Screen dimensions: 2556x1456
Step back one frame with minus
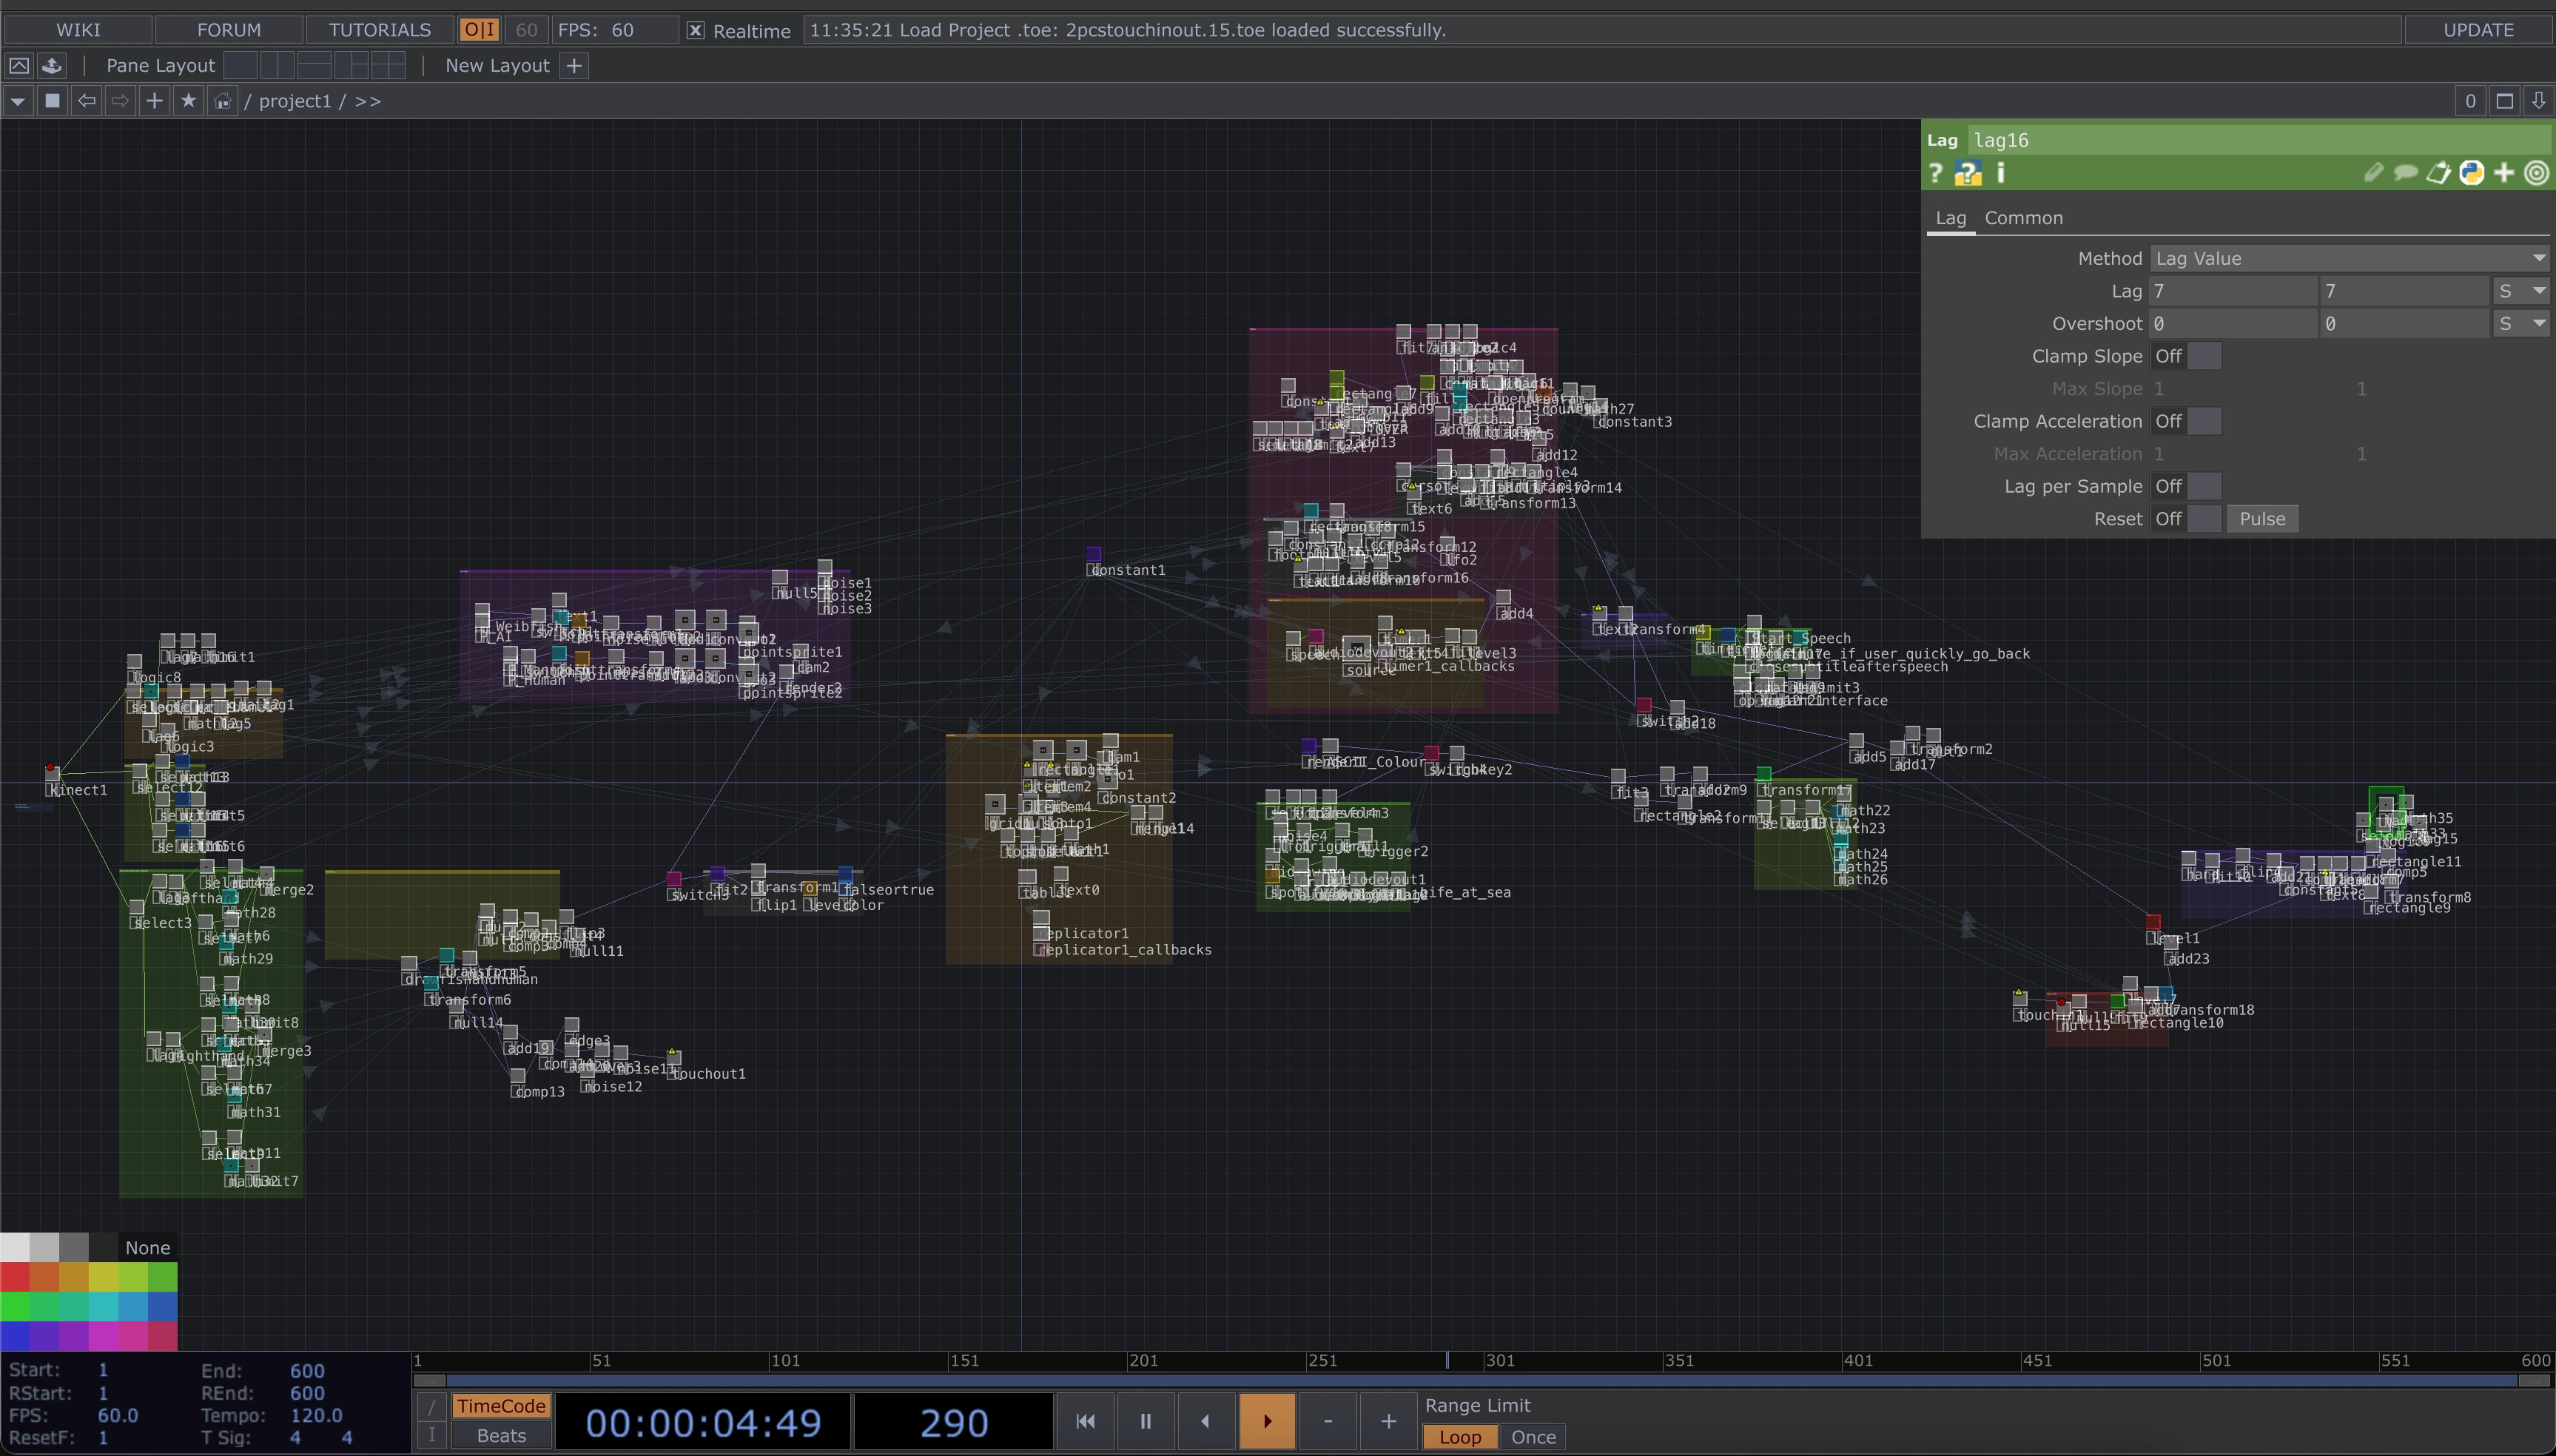(1328, 1421)
